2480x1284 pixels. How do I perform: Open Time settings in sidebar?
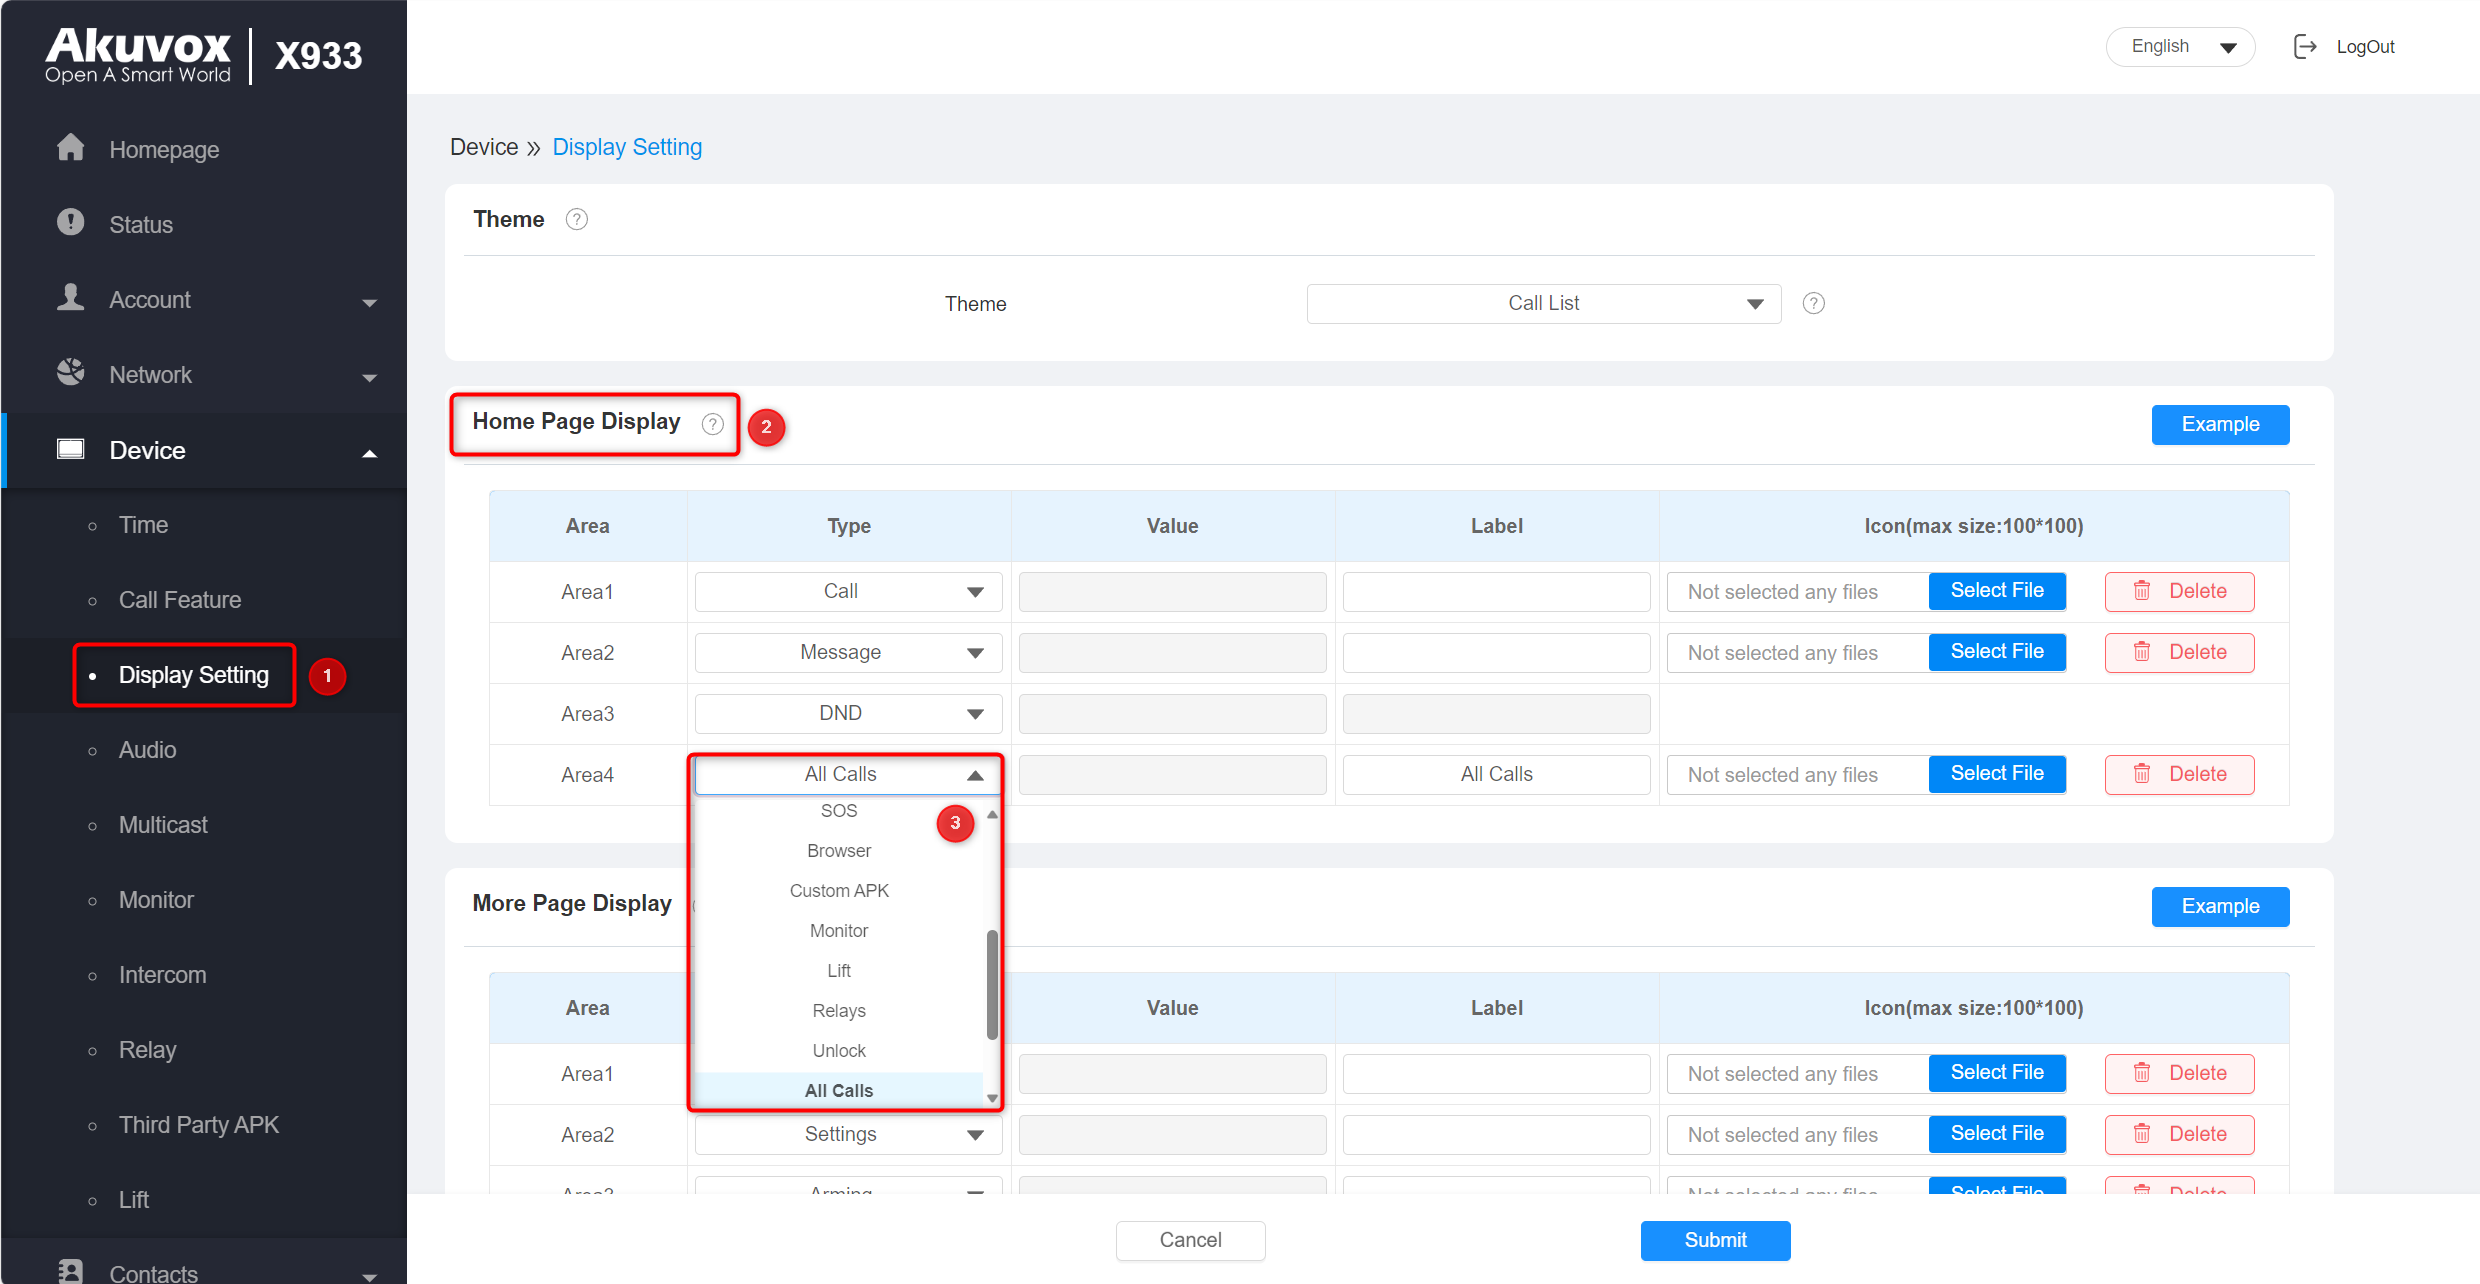143,525
